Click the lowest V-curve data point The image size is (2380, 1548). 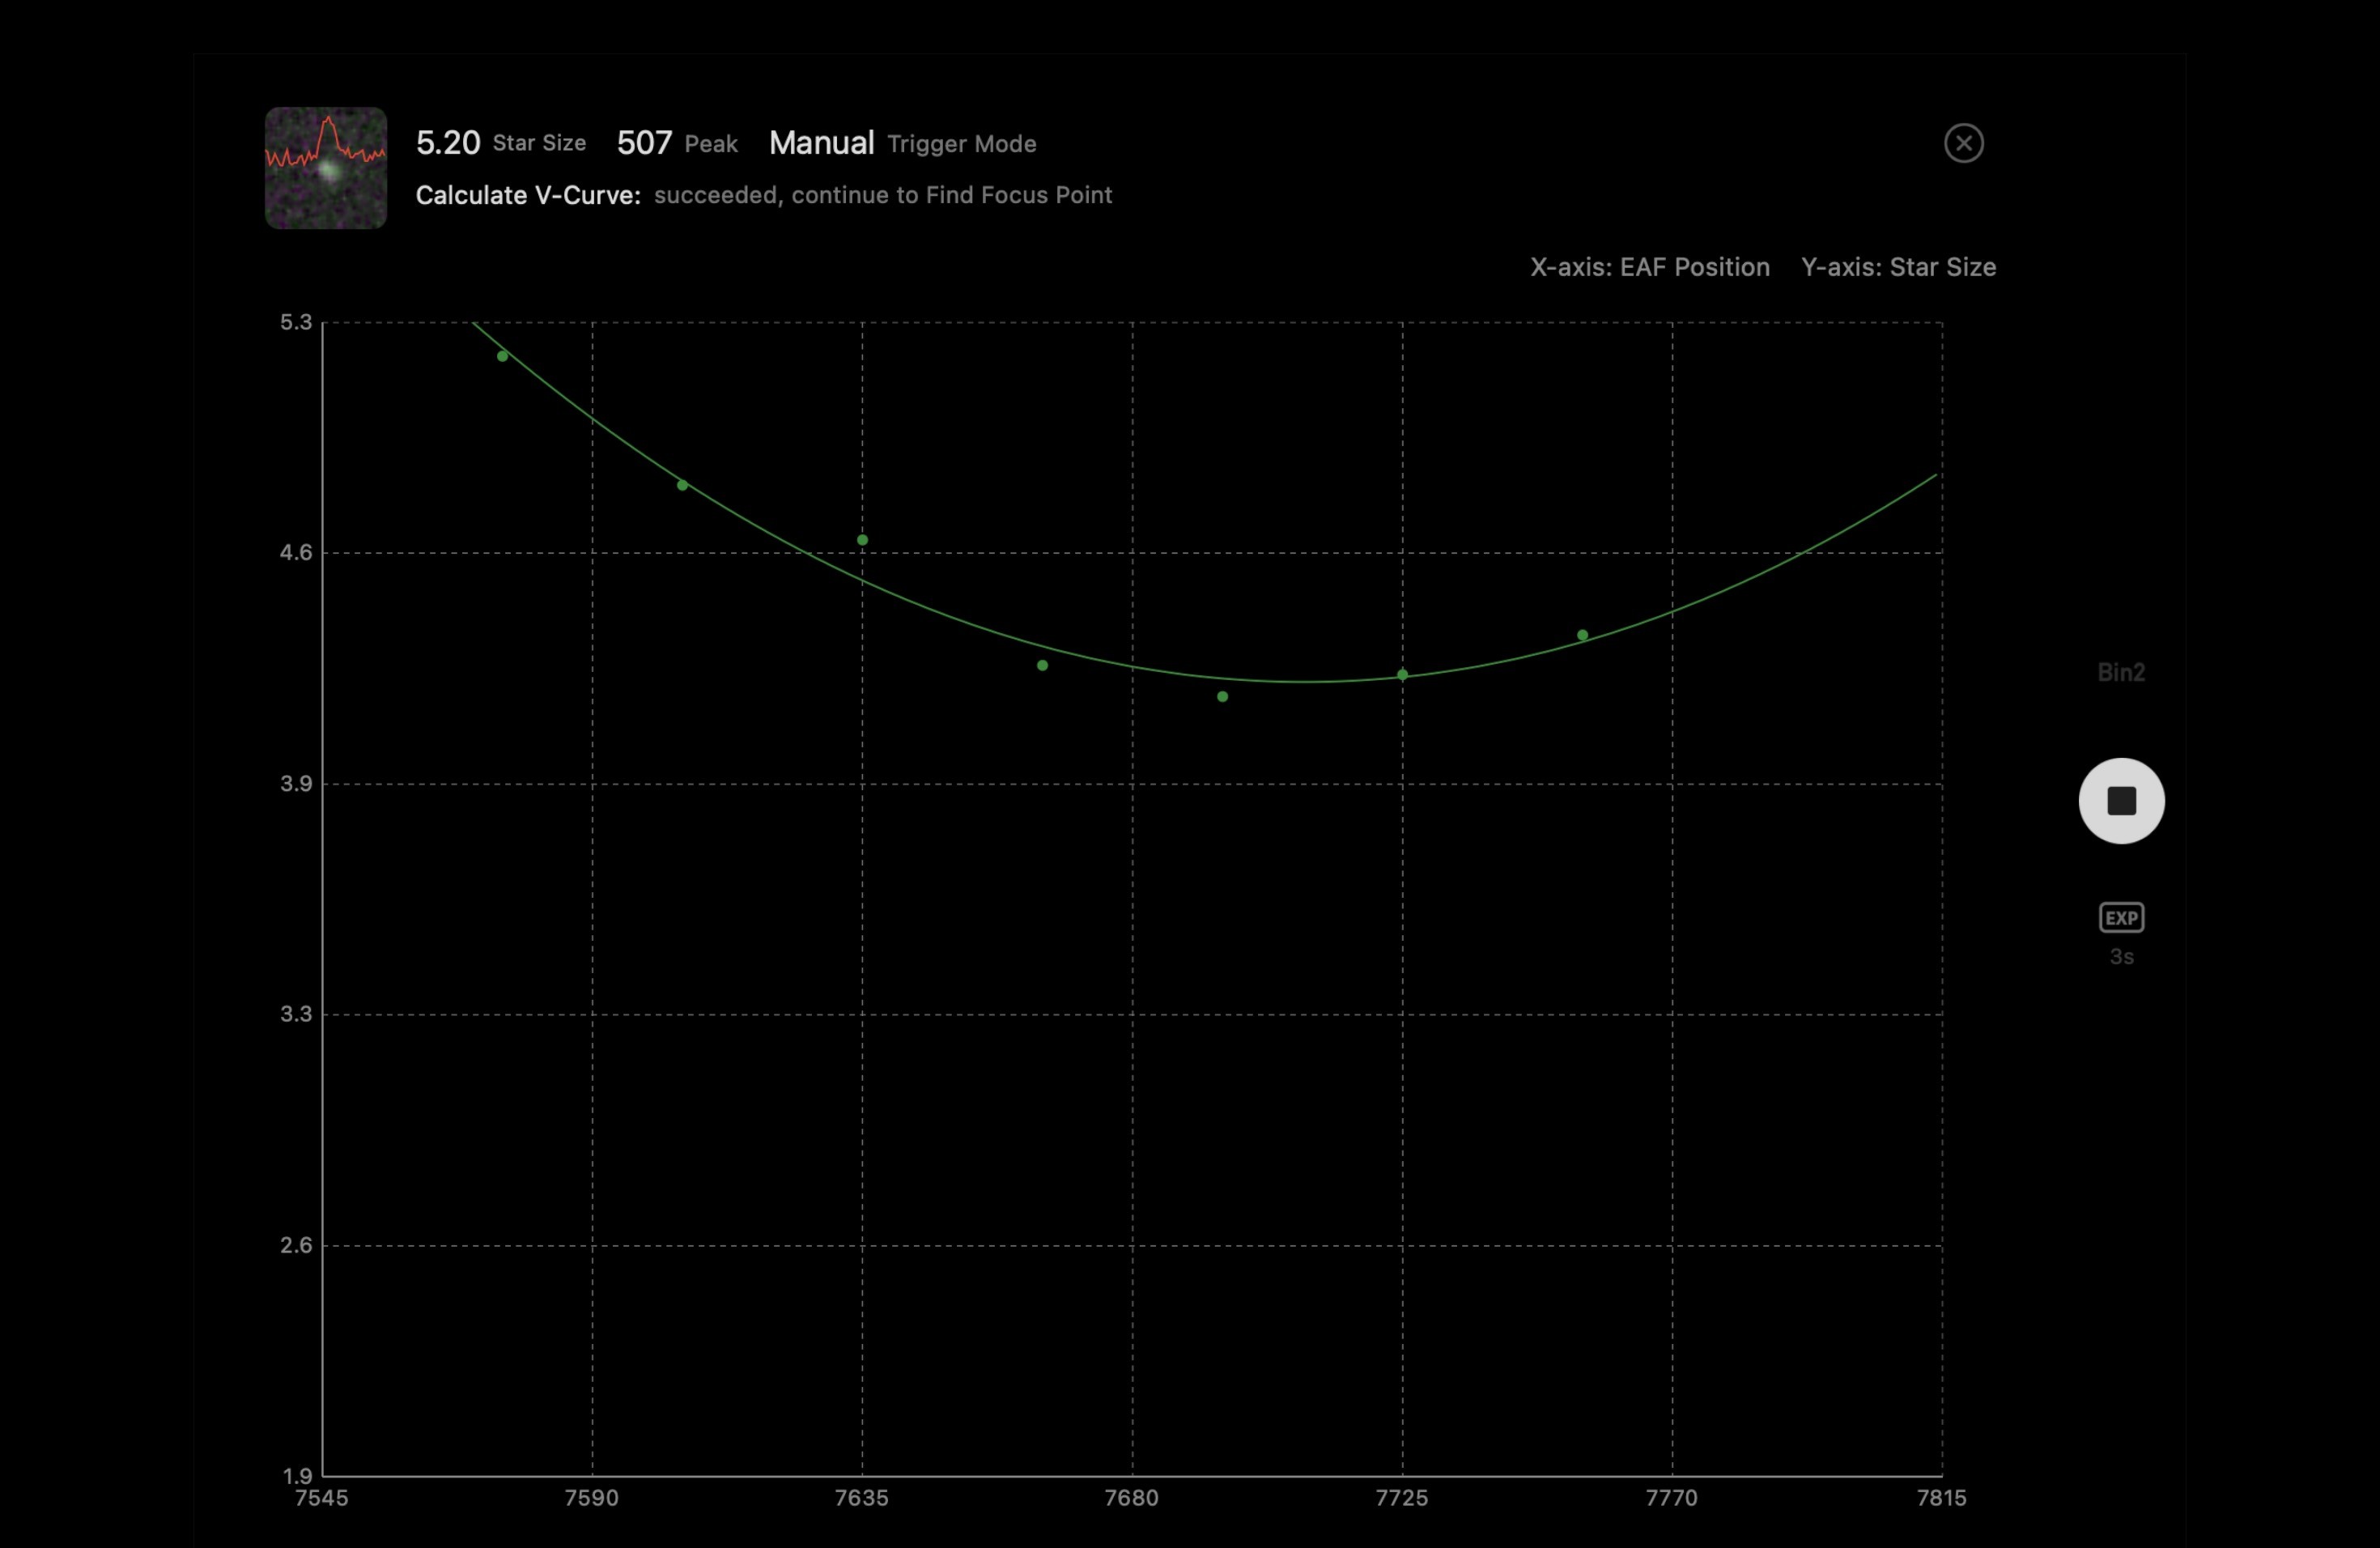click(x=1222, y=696)
